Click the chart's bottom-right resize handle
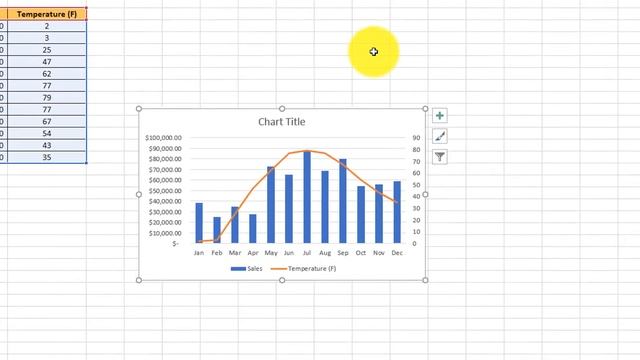 (x=425, y=280)
